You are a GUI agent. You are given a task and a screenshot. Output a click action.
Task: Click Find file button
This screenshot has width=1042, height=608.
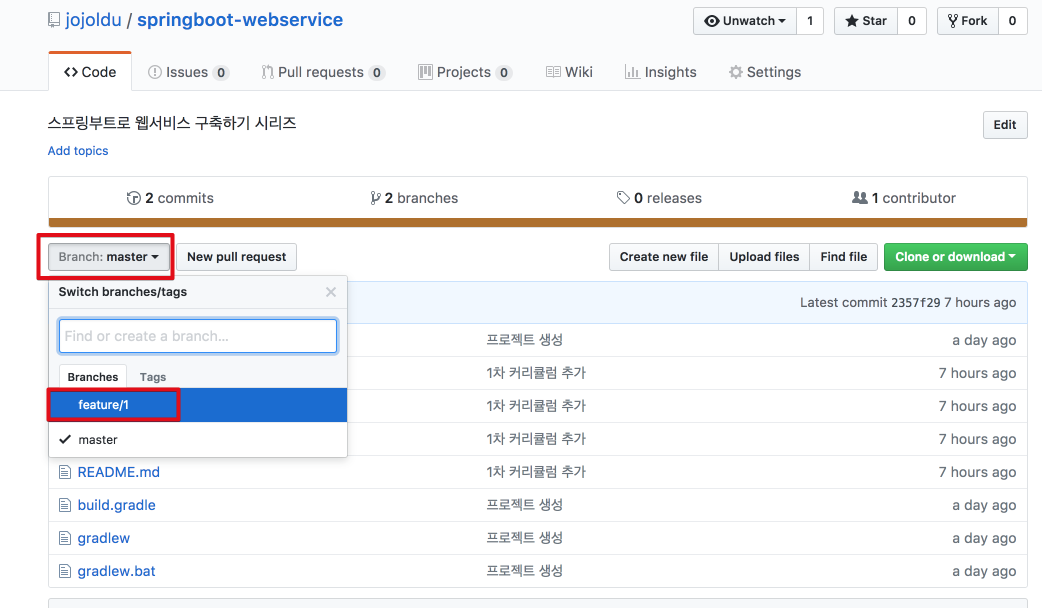(x=844, y=256)
